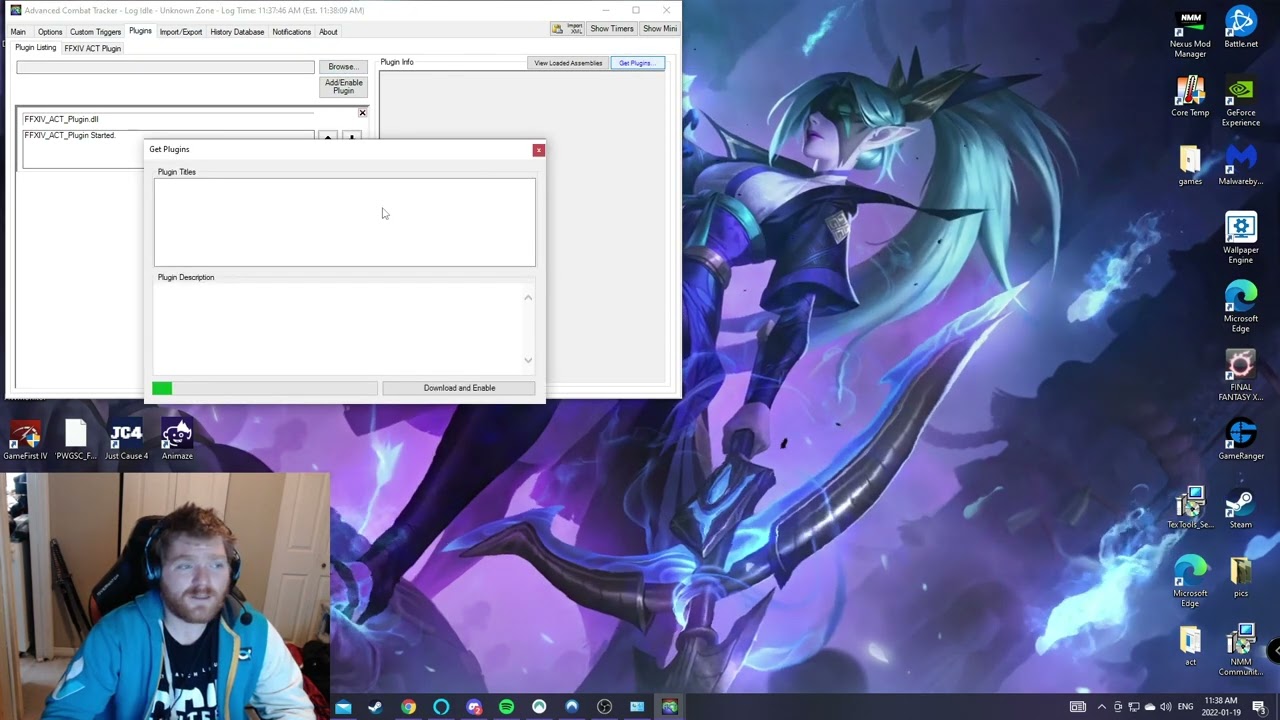Open the History Database tab

(x=237, y=32)
